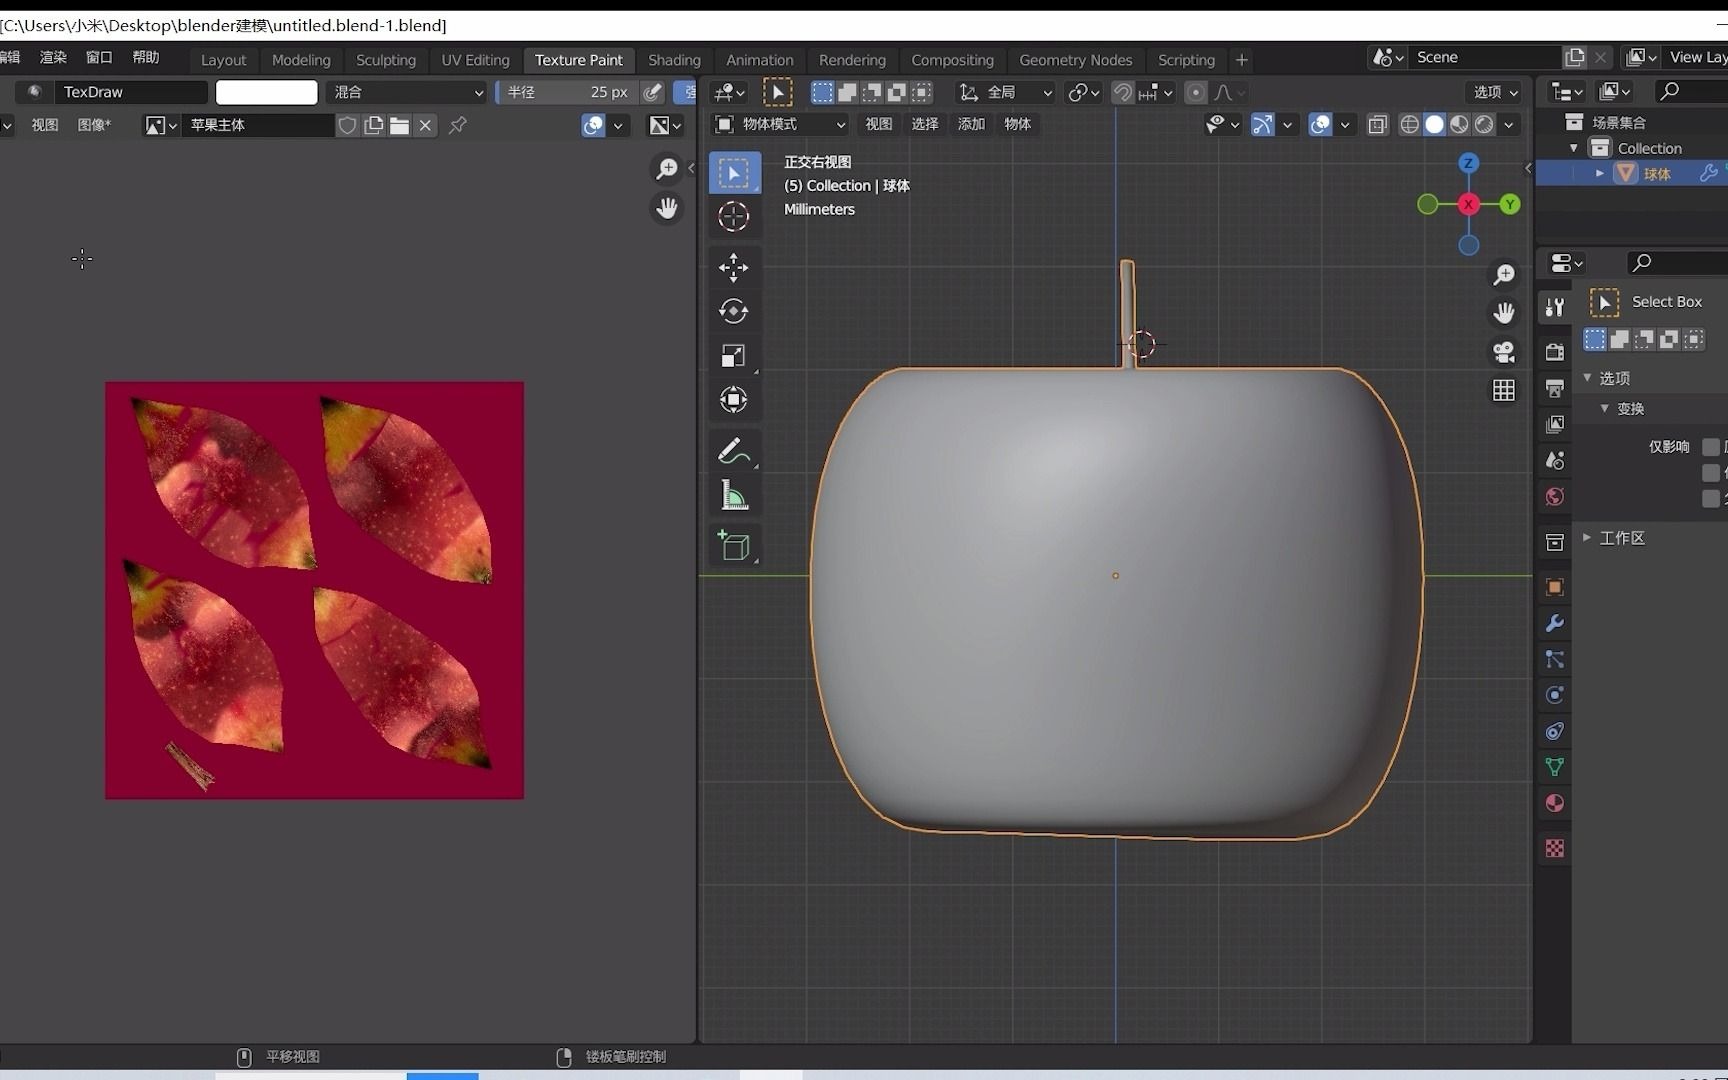Select the Scale tool
The width and height of the screenshot is (1728, 1080).
[734, 356]
